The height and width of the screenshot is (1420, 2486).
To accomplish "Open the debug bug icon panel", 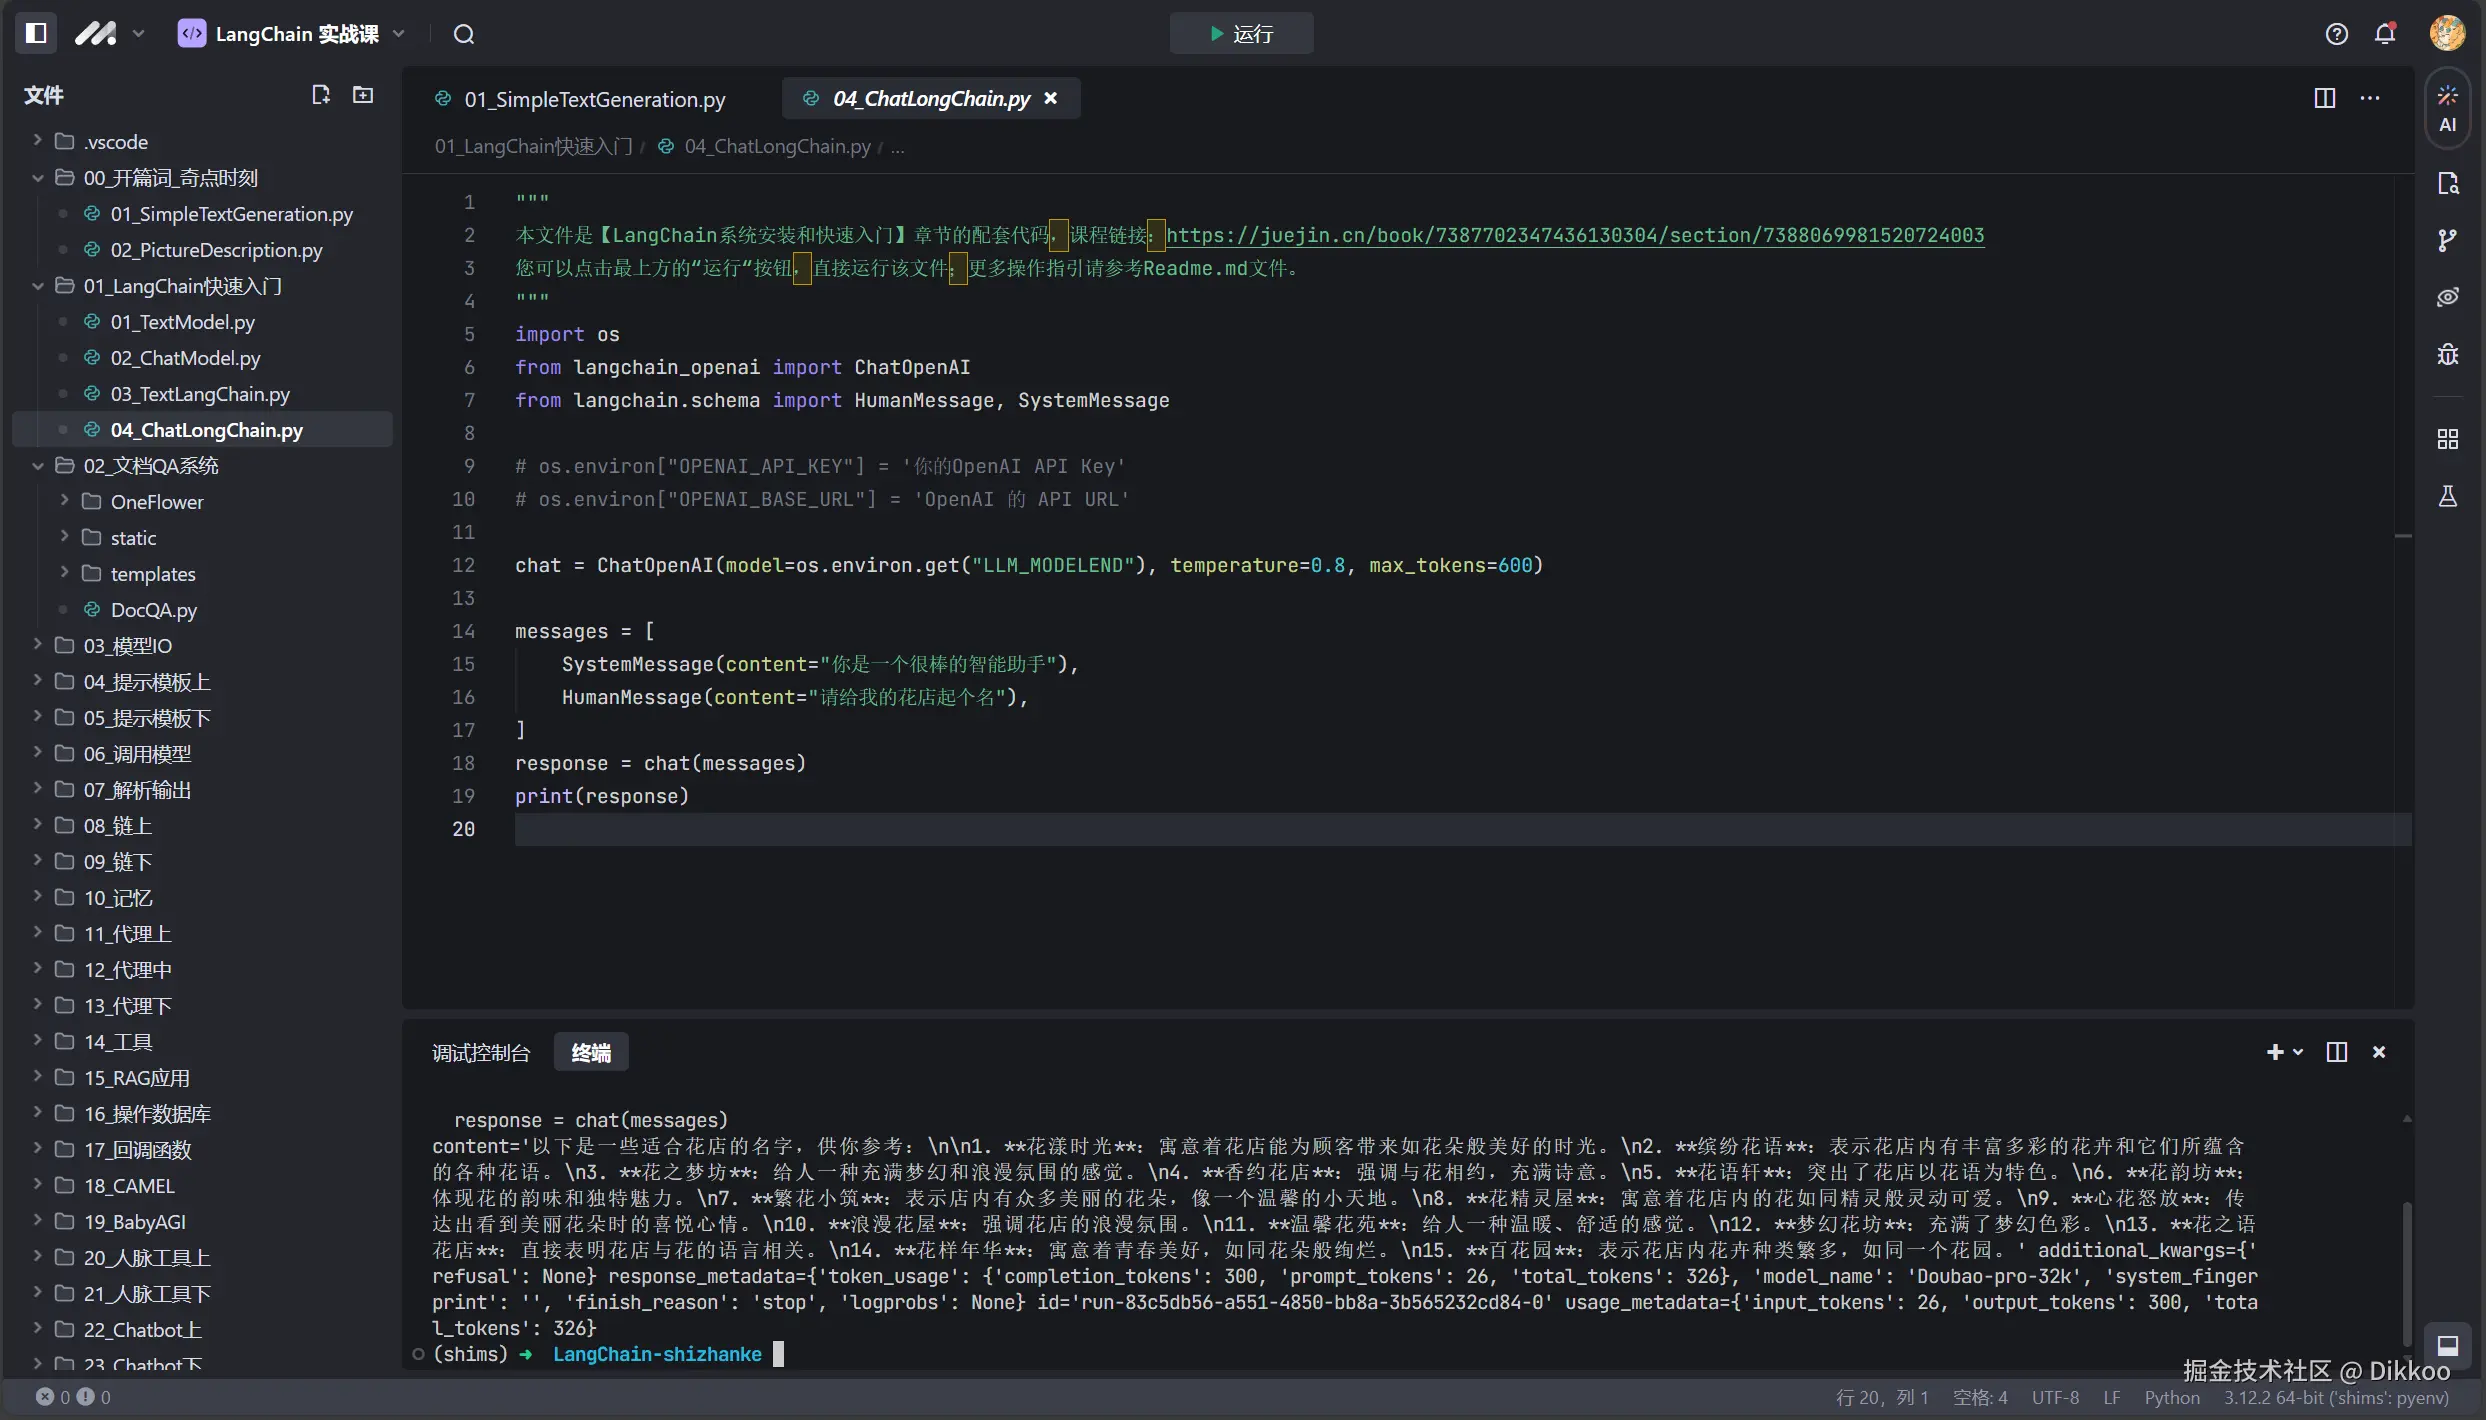I will [2447, 354].
